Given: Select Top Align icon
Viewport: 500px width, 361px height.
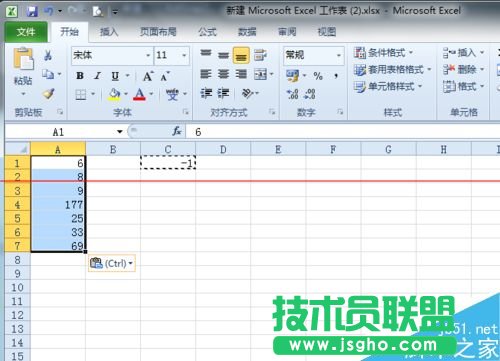Looking at the screenshot, I should 206,54.
